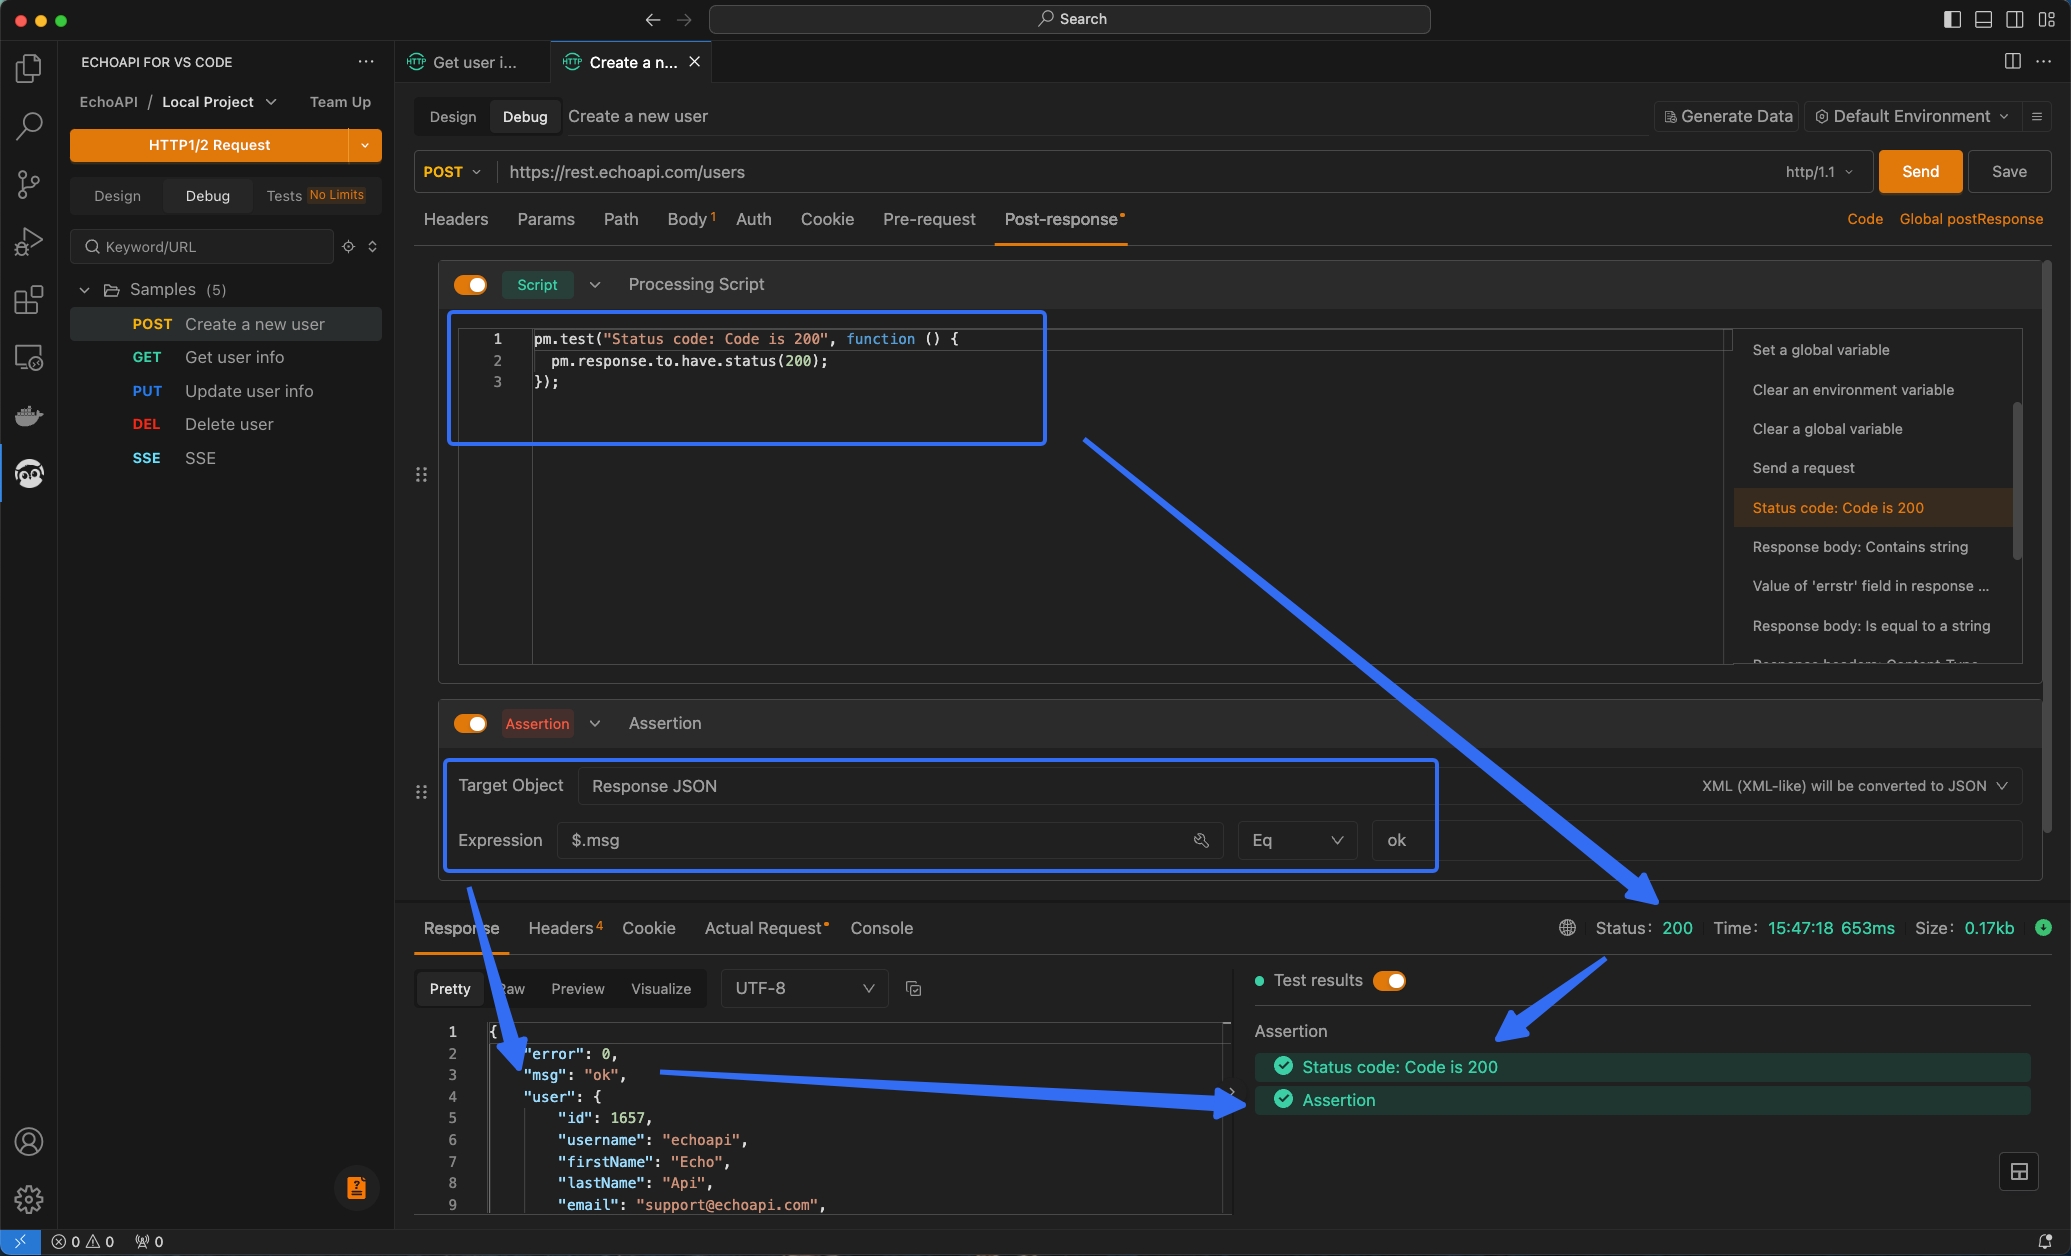The height and width of the screenshot is (1256, 2071).
Task: Click the Save button for the request
Action: (2007, 172)
